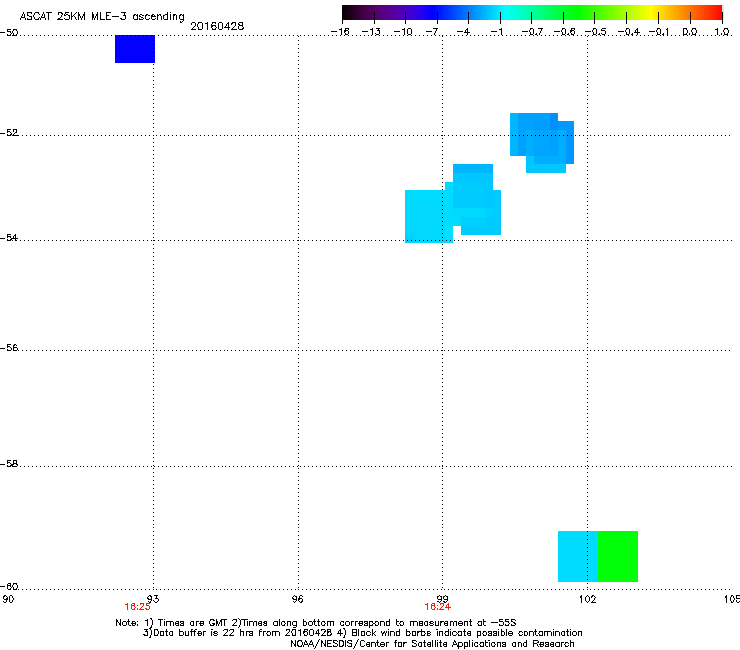The width and height of the screenshot is (740, 650).
Task: Click the 'Note: 1) Times are GMT' footnote line
Action: tap(316, 623)
